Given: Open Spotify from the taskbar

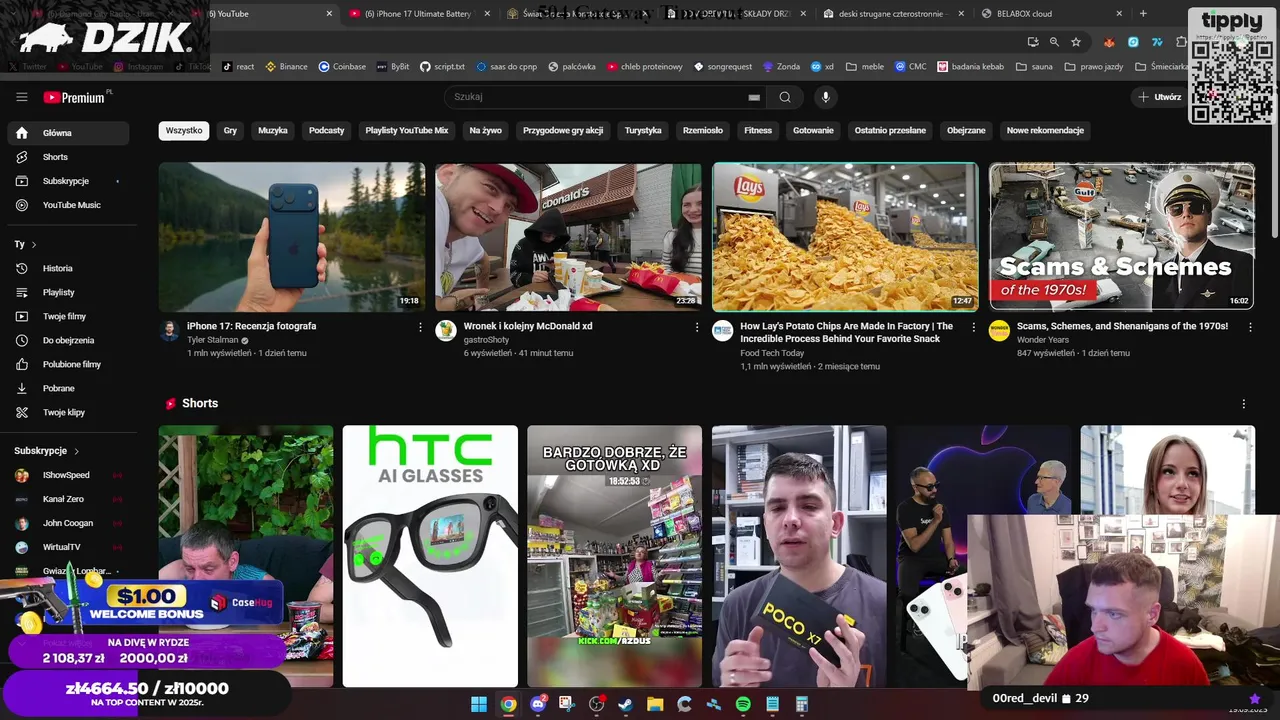Looking at the screenshot, I should tap(743, 704).
